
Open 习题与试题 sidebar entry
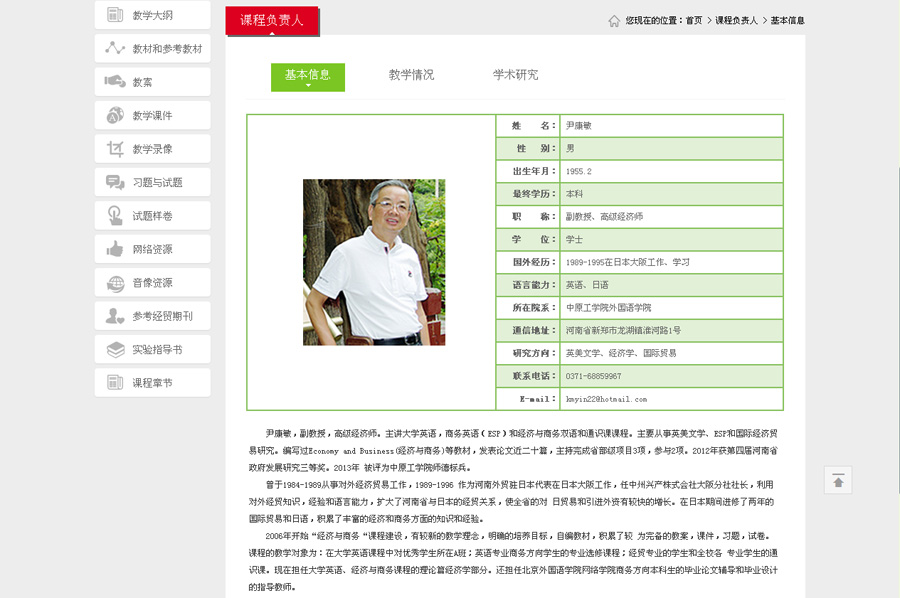(153, 182)
